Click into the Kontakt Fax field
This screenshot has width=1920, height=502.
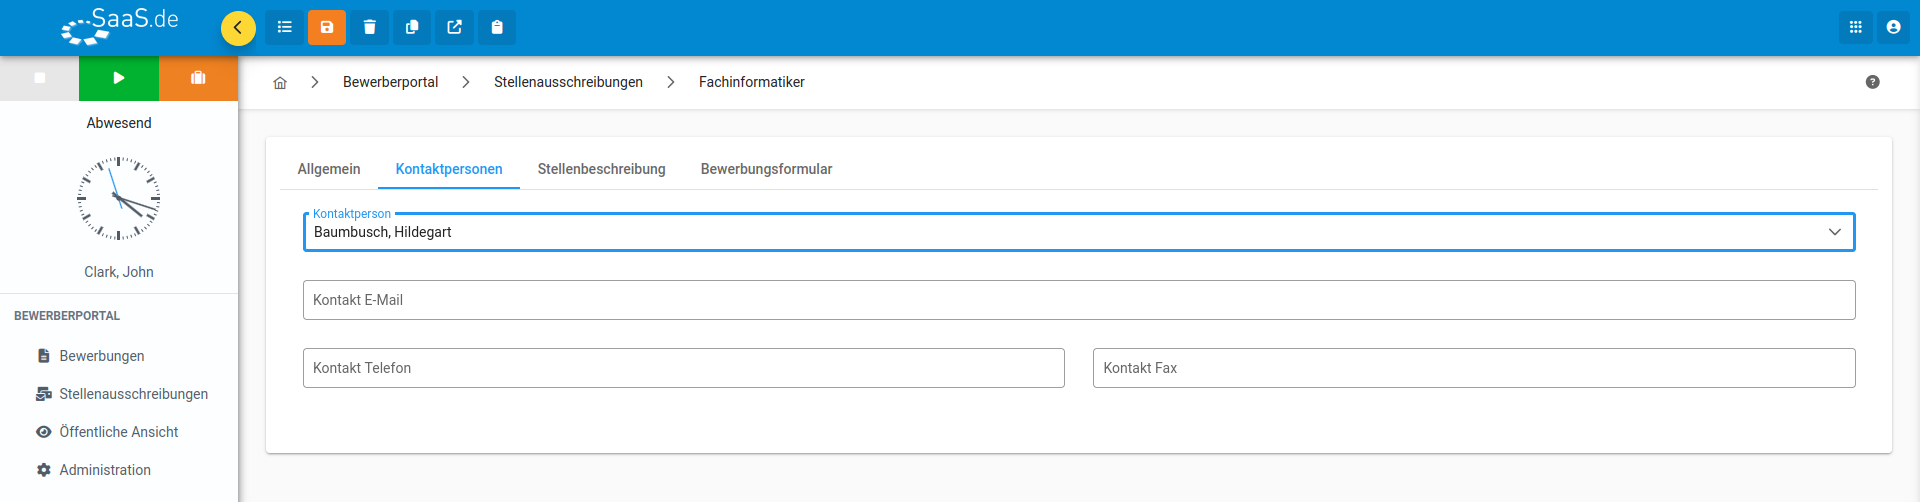(x=1474, y=368)
